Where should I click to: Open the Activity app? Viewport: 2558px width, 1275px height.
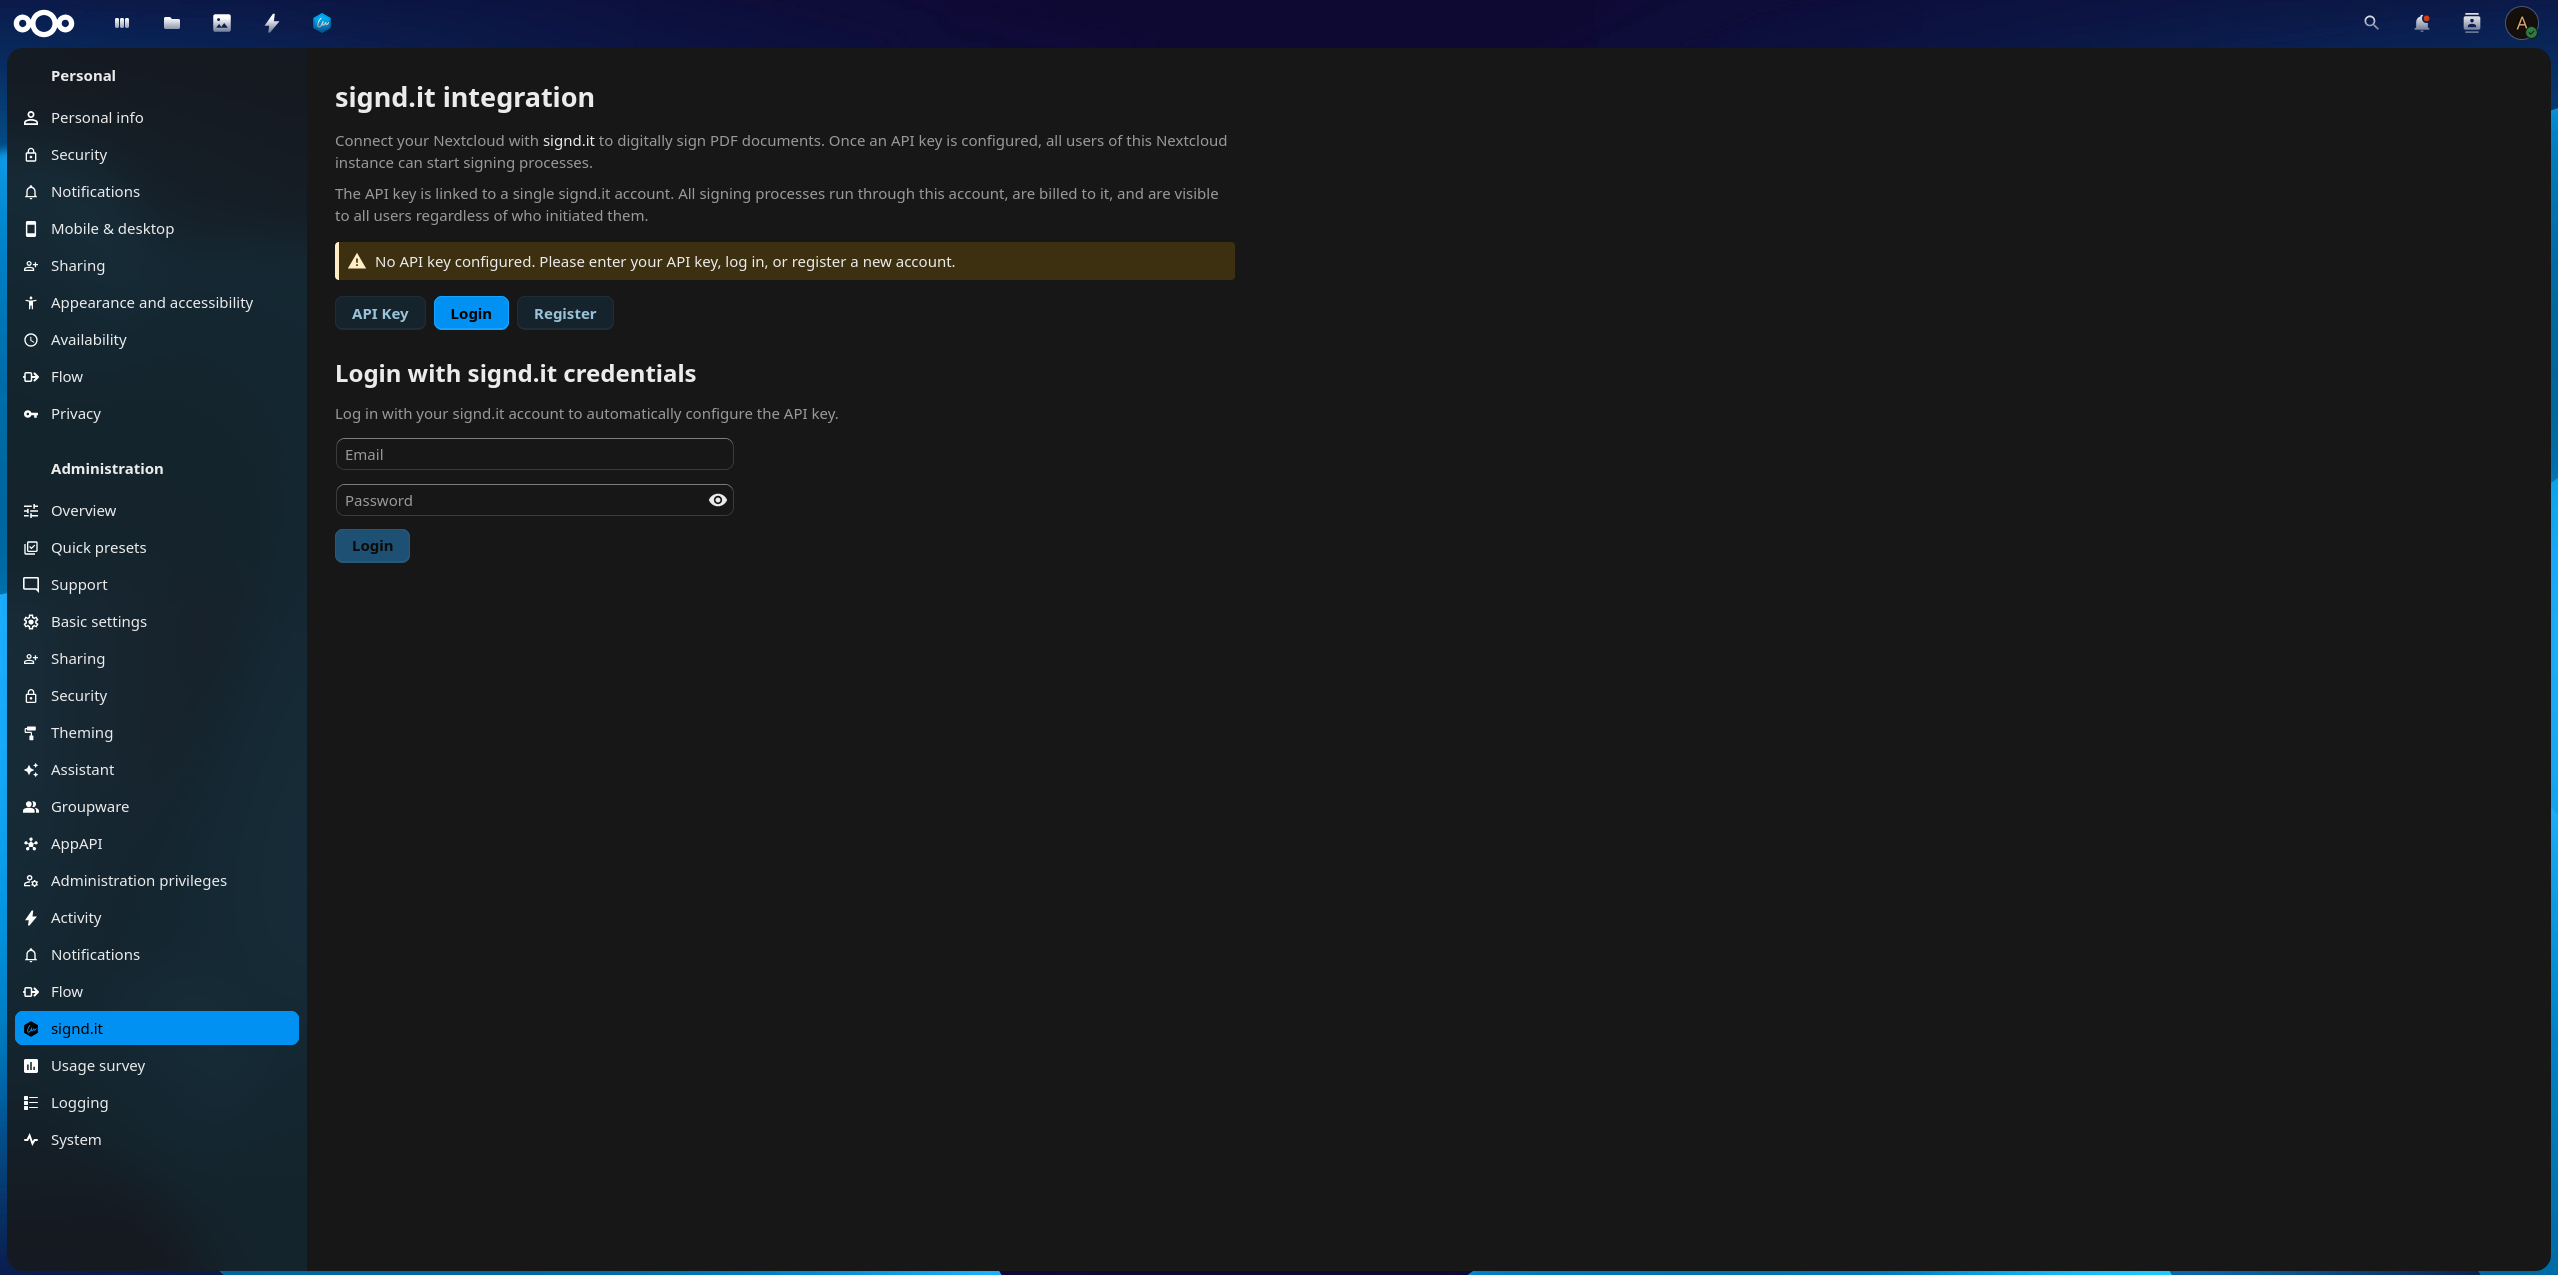click(x=271, y=23)
